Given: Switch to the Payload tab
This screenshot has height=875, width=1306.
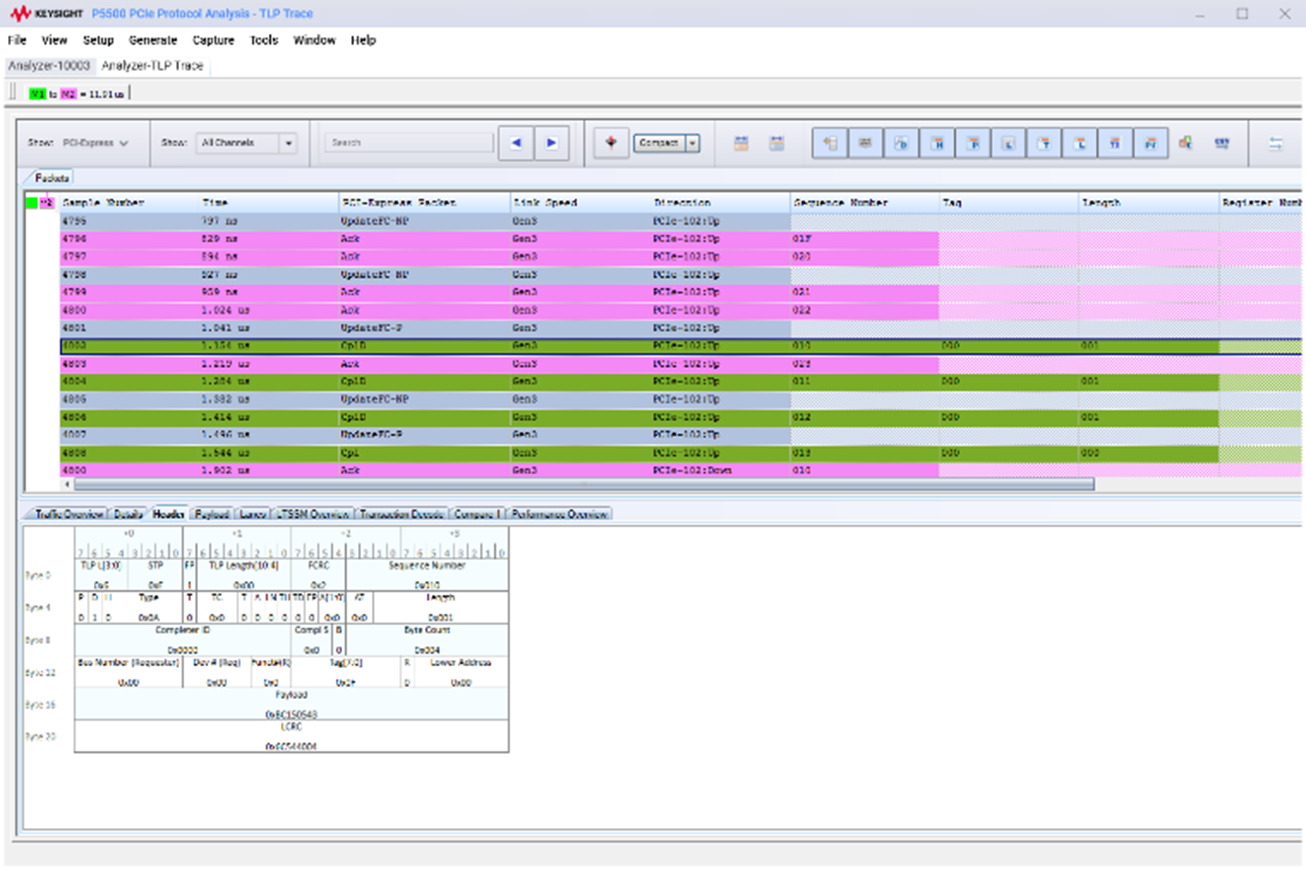Looking at the screenshot, I should [x=211, y=512].
